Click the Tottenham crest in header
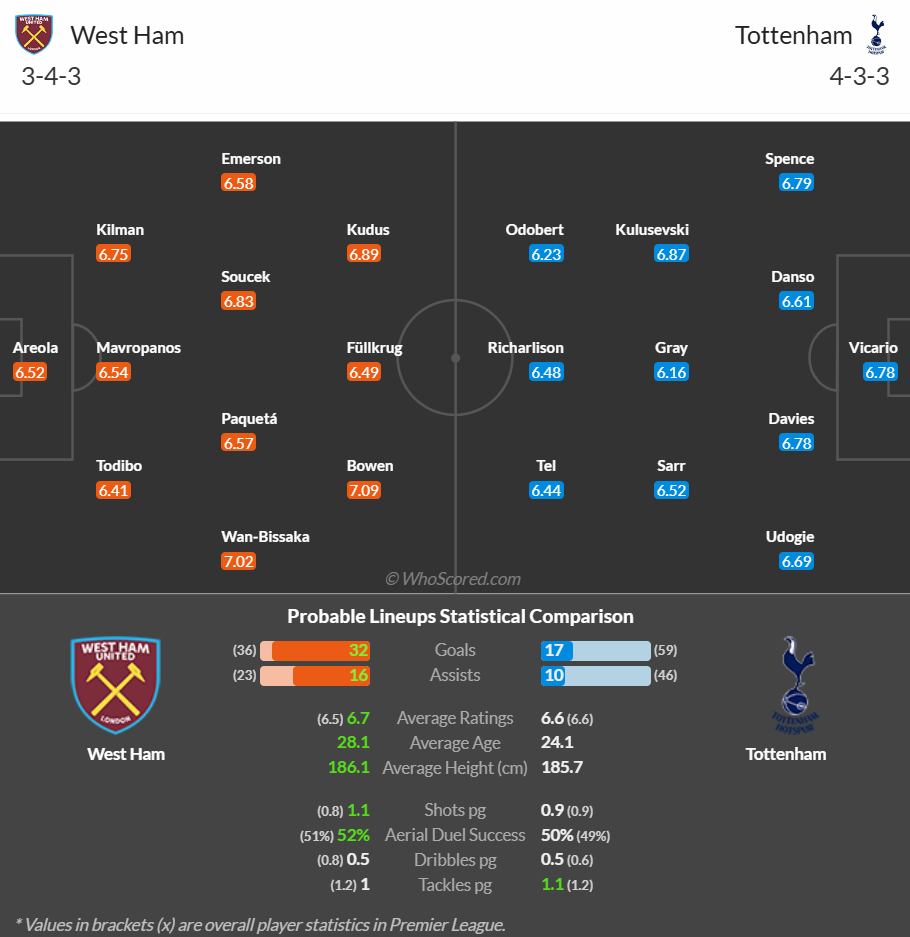 (x=877, y=34)
